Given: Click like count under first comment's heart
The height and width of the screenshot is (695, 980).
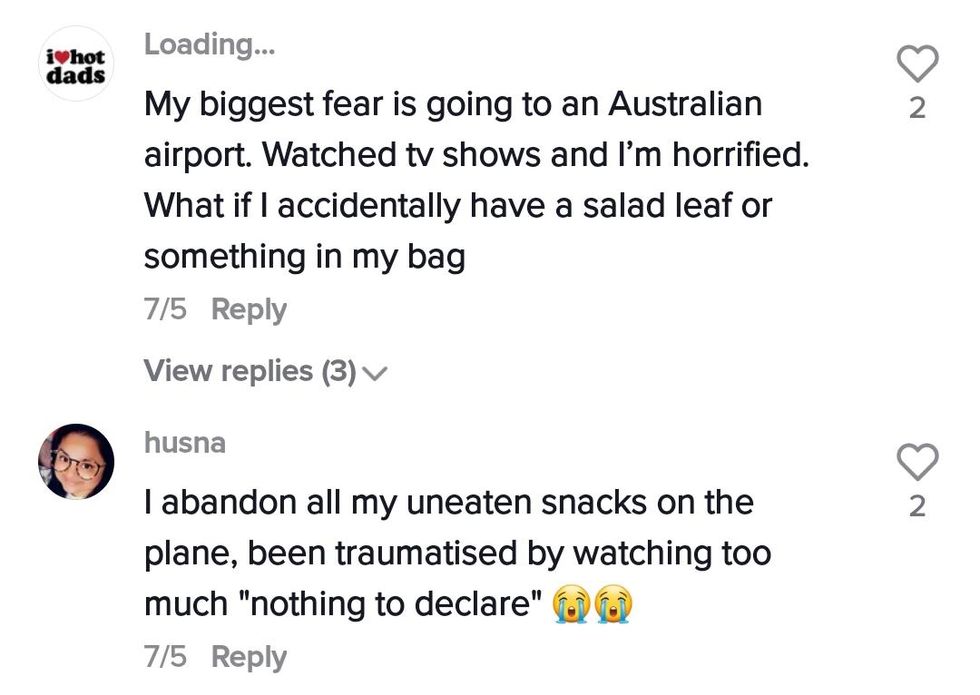Looking at the screenshot, I should (917, 108).
